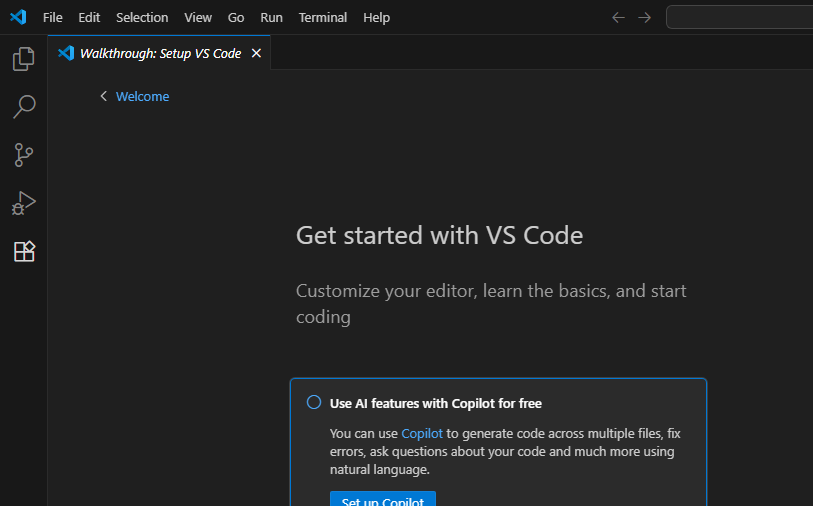813x506 pixels.
Task: Open the Terminal menu
Action: [x=323, y=17]
